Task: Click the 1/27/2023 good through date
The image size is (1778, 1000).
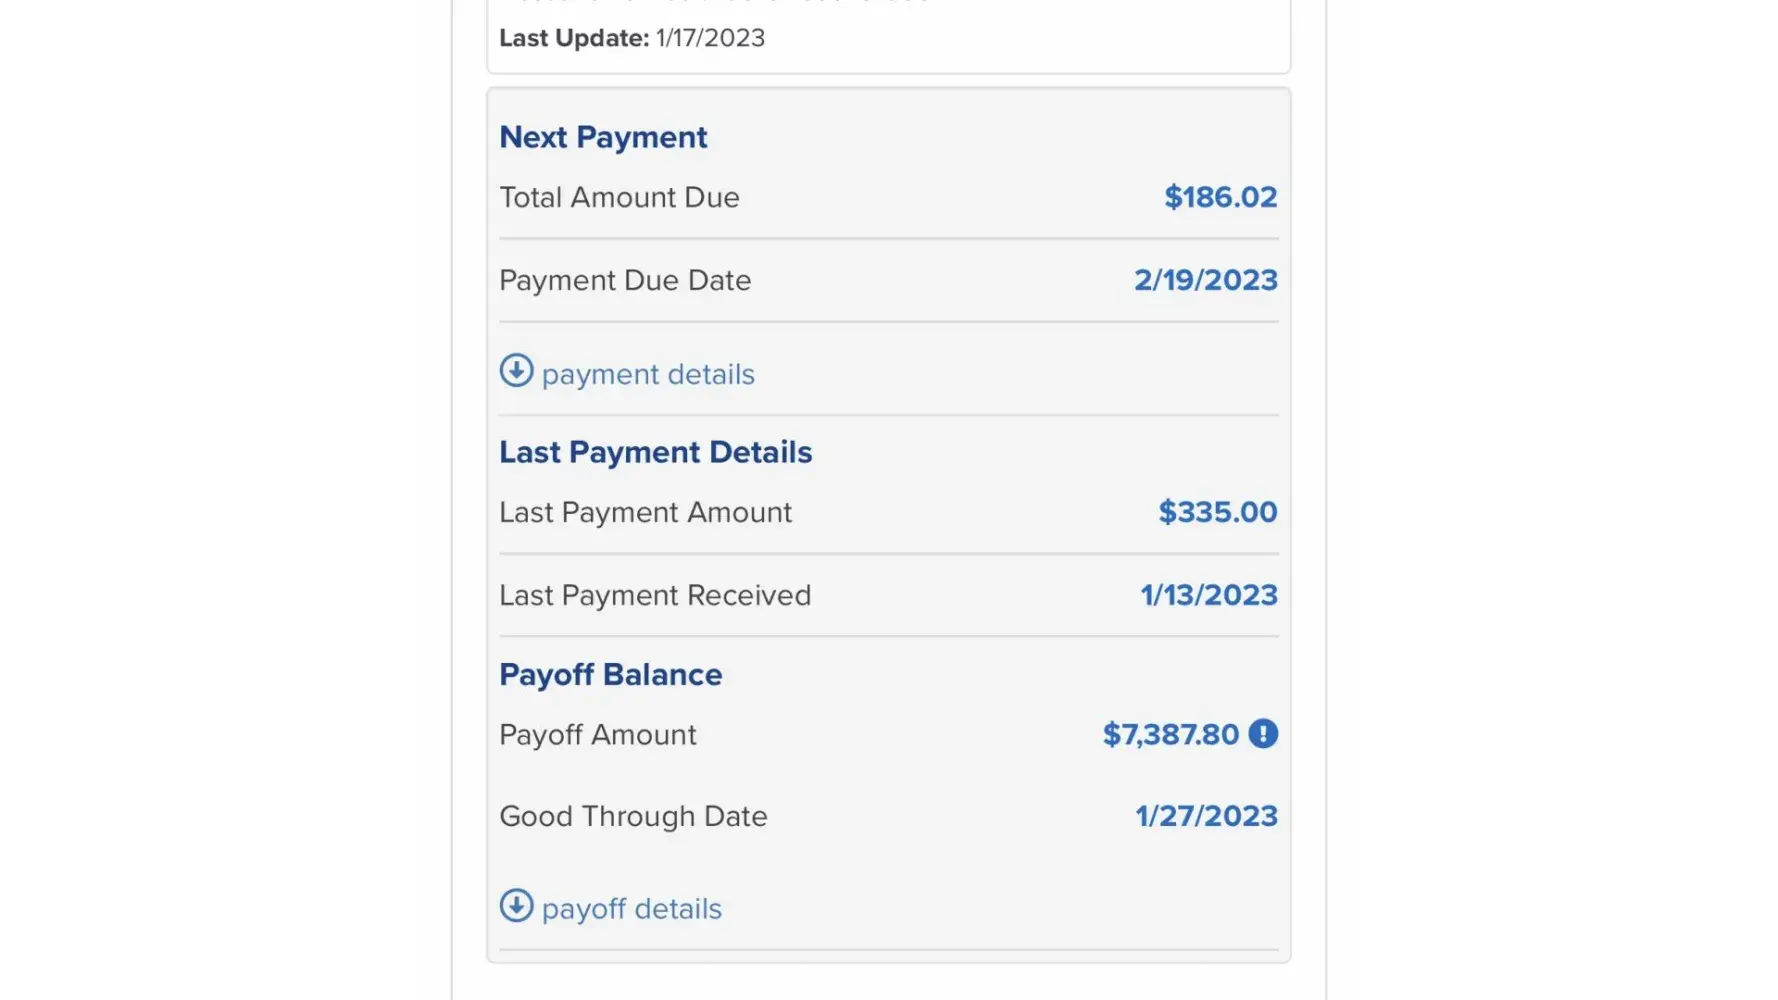Action: pyautogui.click(x=1206, y=816)
